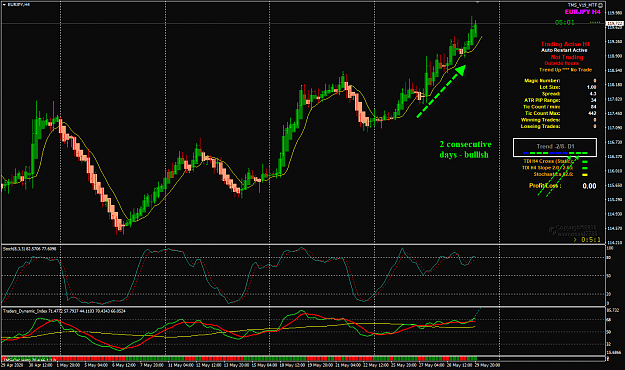Click the red Trading Active H4 status
The height and width of the screenshot is (370, 625).
pos(565,44)
